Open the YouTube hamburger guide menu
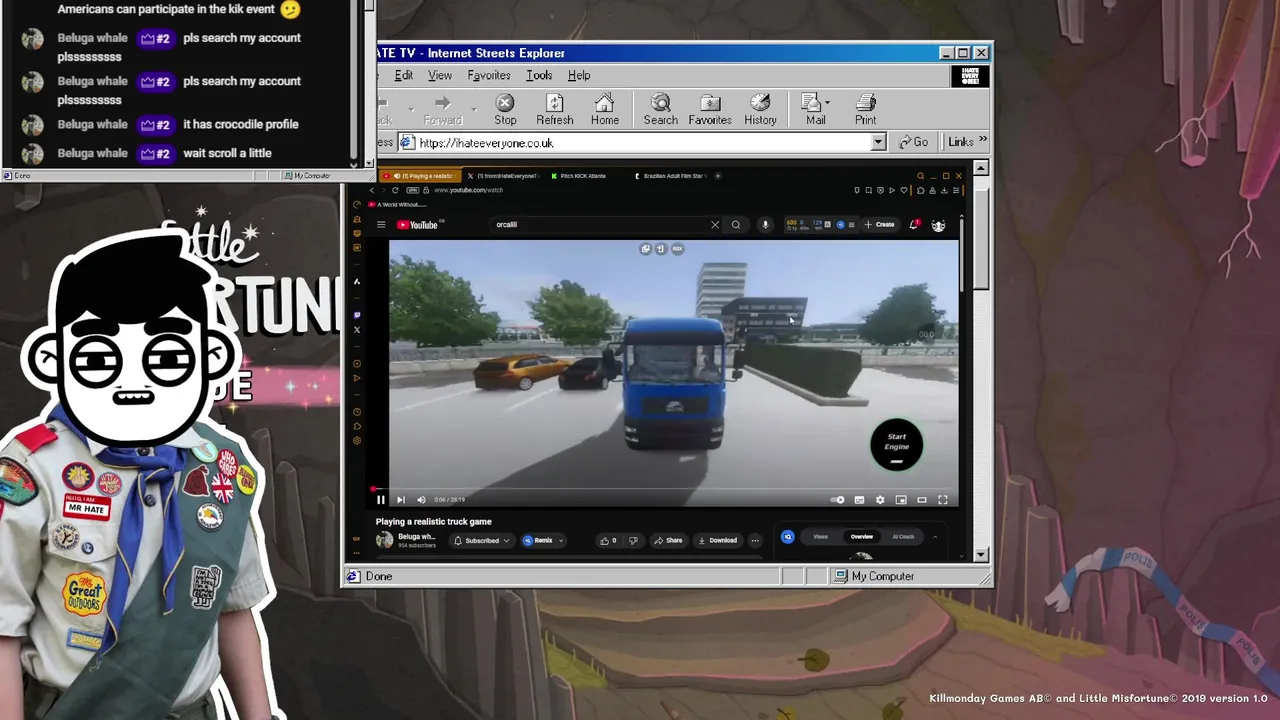The height and width of the screenshot is (720, 1280). [x=381, y=225]
